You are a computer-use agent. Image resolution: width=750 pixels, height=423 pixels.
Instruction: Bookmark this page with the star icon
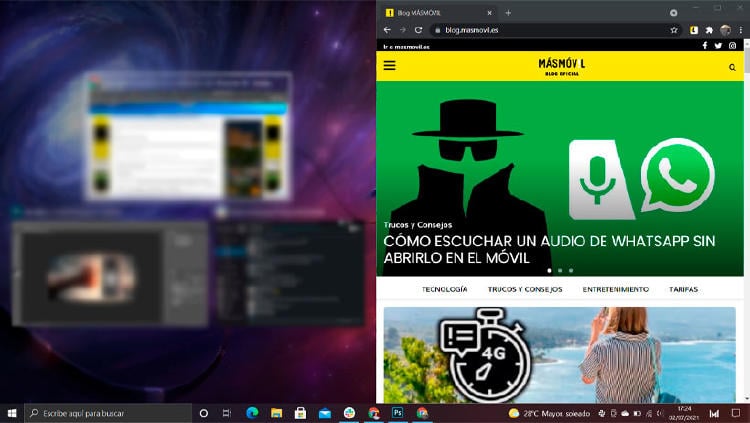(x=674, y=30)
